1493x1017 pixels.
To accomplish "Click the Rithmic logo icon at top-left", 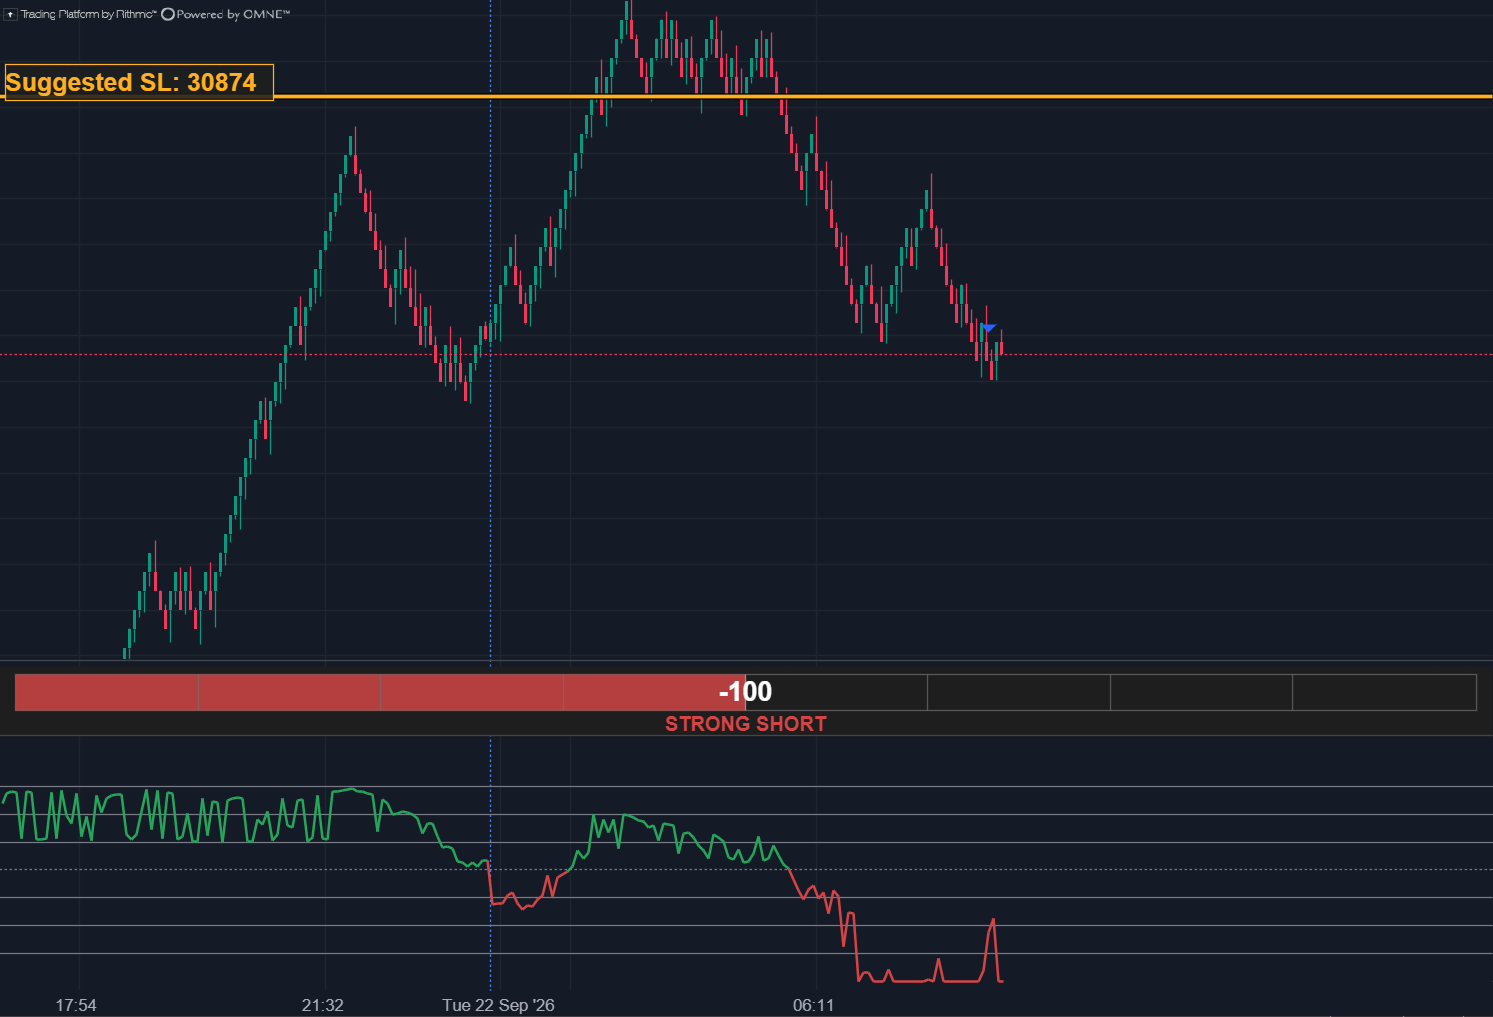I will pyautogui.click(x=11, y=14).
